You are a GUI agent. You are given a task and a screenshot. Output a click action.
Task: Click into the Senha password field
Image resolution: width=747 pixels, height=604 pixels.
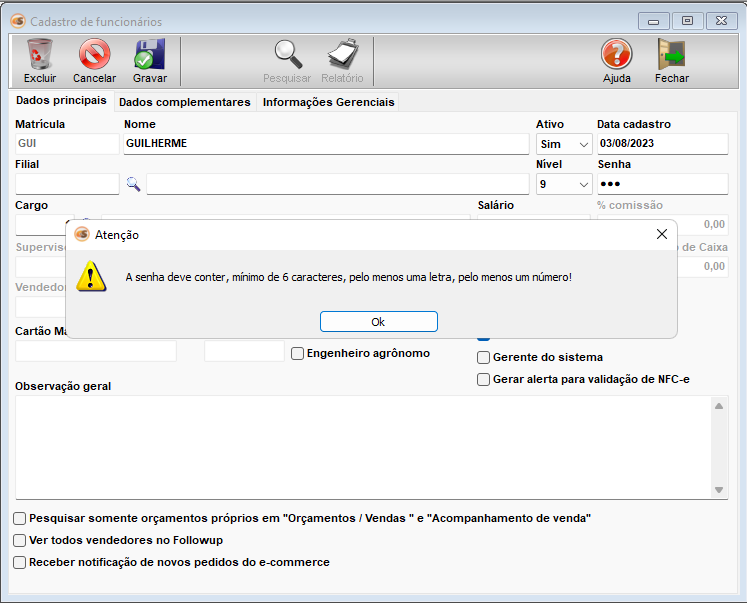[x=662, y=184]
